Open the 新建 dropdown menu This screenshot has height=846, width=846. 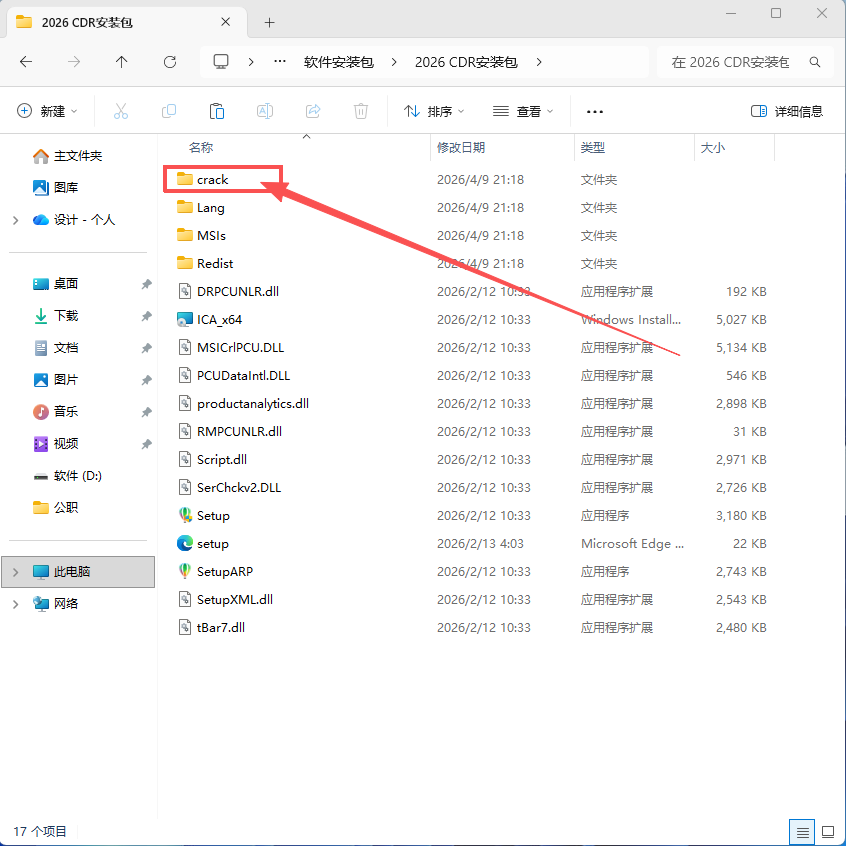pyautogui.click(x=47, y=111)
